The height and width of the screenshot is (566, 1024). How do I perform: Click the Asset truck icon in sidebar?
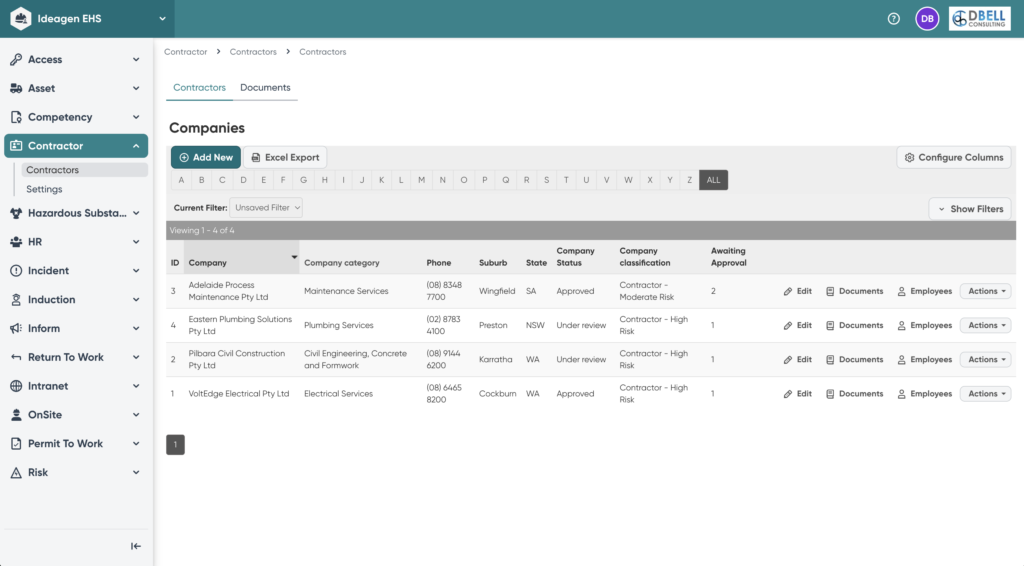[x=16, y=88]
